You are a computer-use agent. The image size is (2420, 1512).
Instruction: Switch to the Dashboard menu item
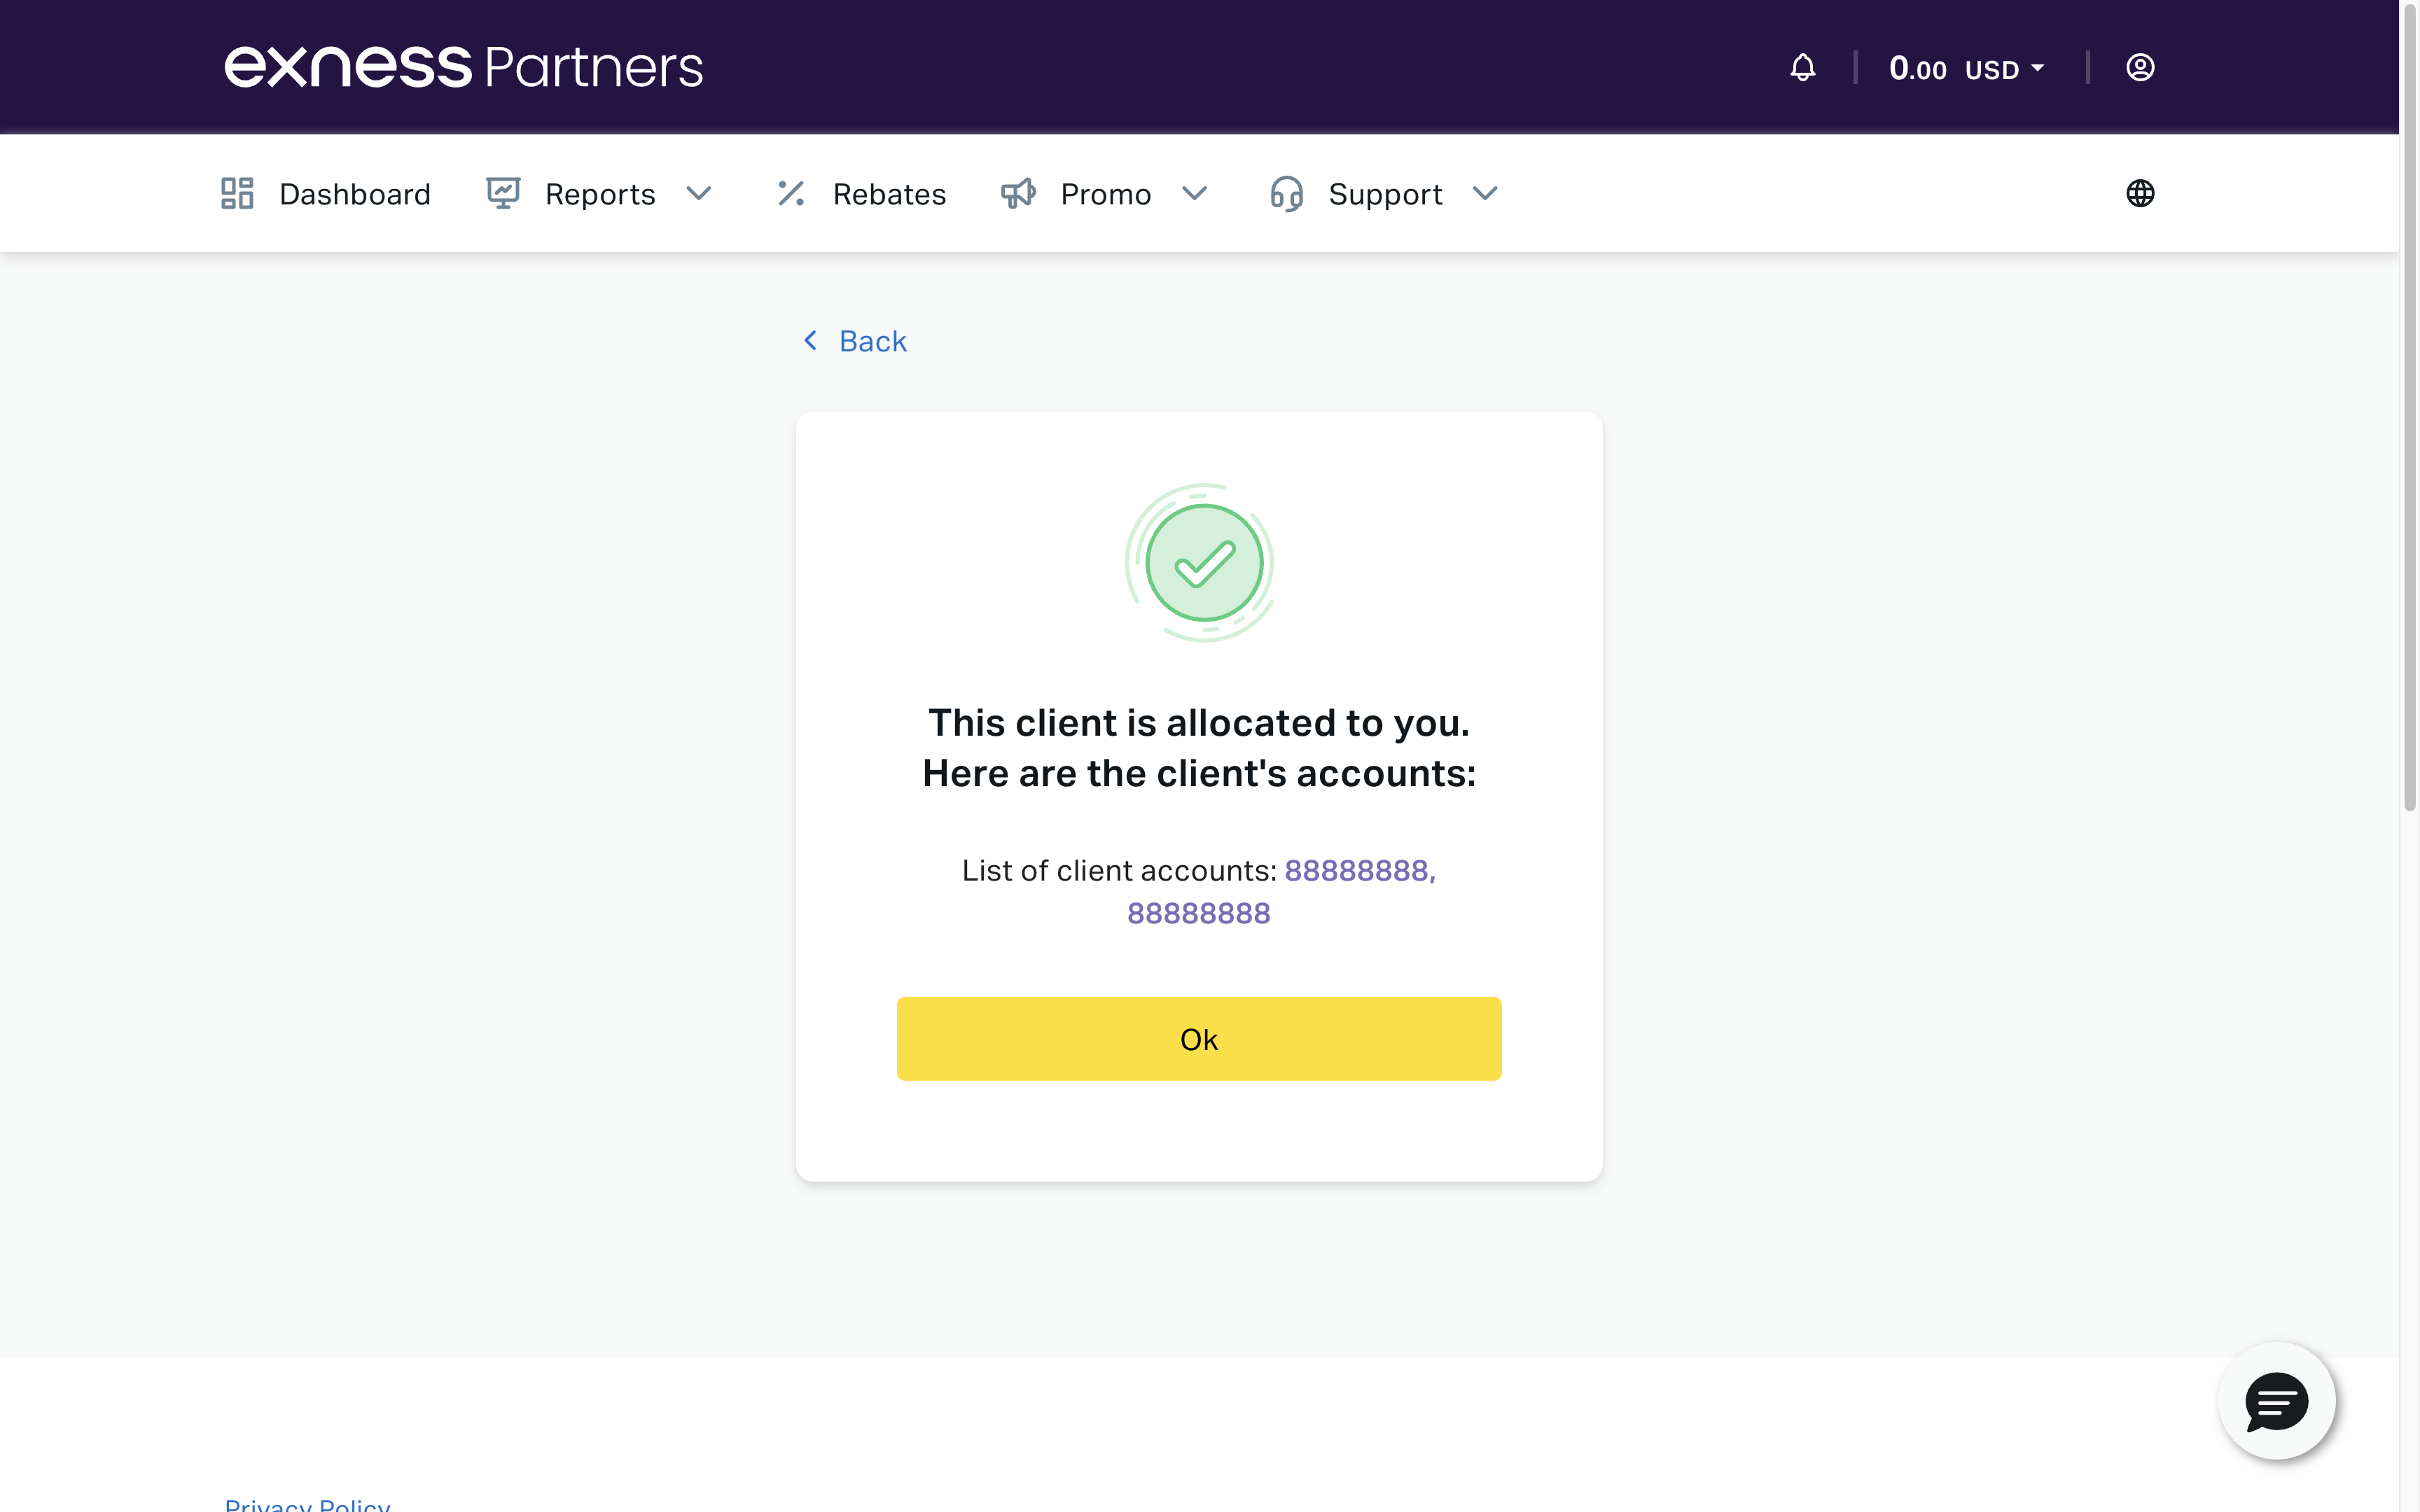pyautogui.click(x=354, y=193)
